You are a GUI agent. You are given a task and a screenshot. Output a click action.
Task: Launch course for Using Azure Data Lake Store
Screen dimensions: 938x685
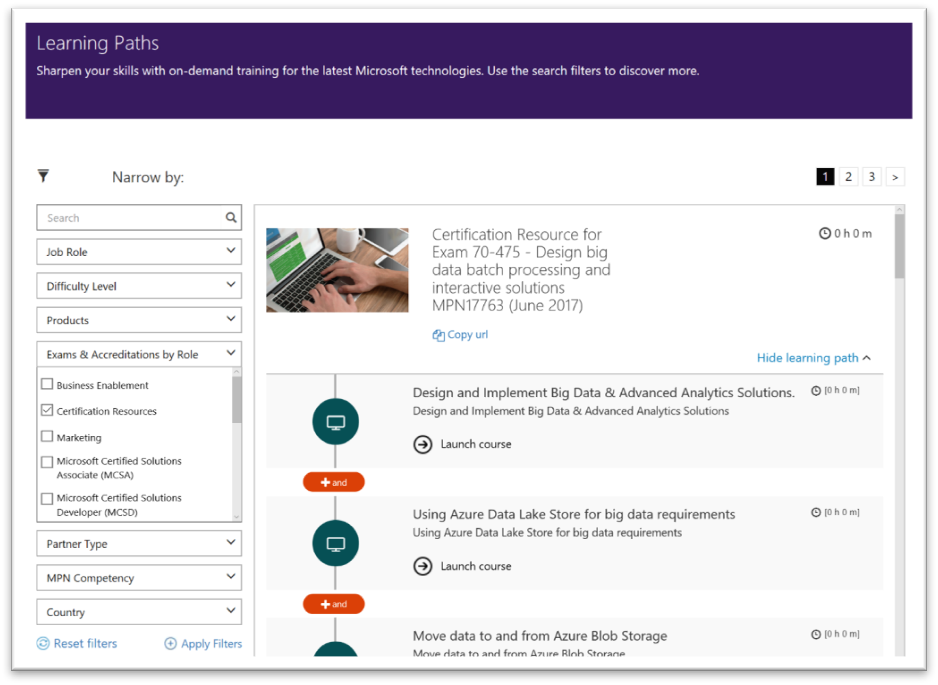coord(476,566)
